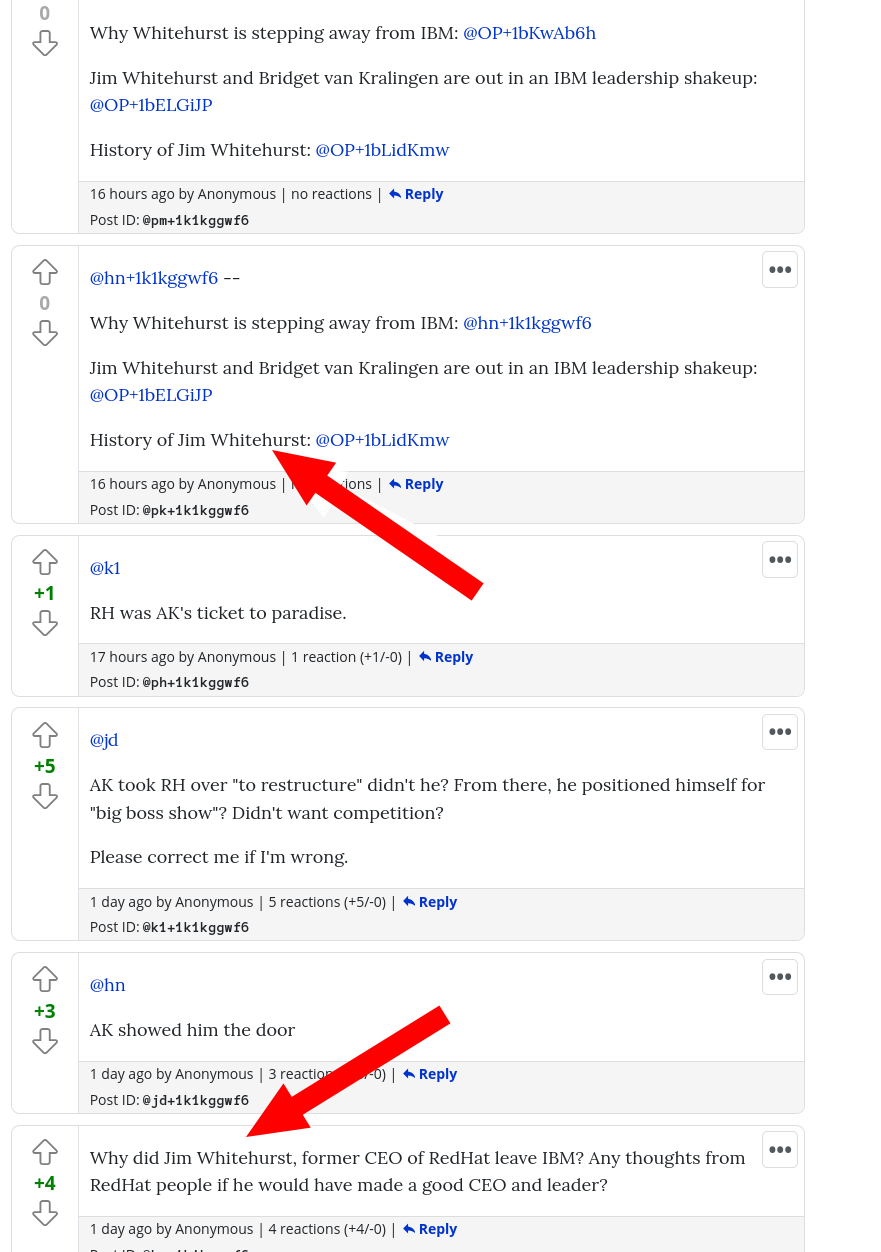Downvote the 'RH was AK's ticket' post
Image resolution: width=881 pixels, height=1252 pixels.
click(45, 623)
